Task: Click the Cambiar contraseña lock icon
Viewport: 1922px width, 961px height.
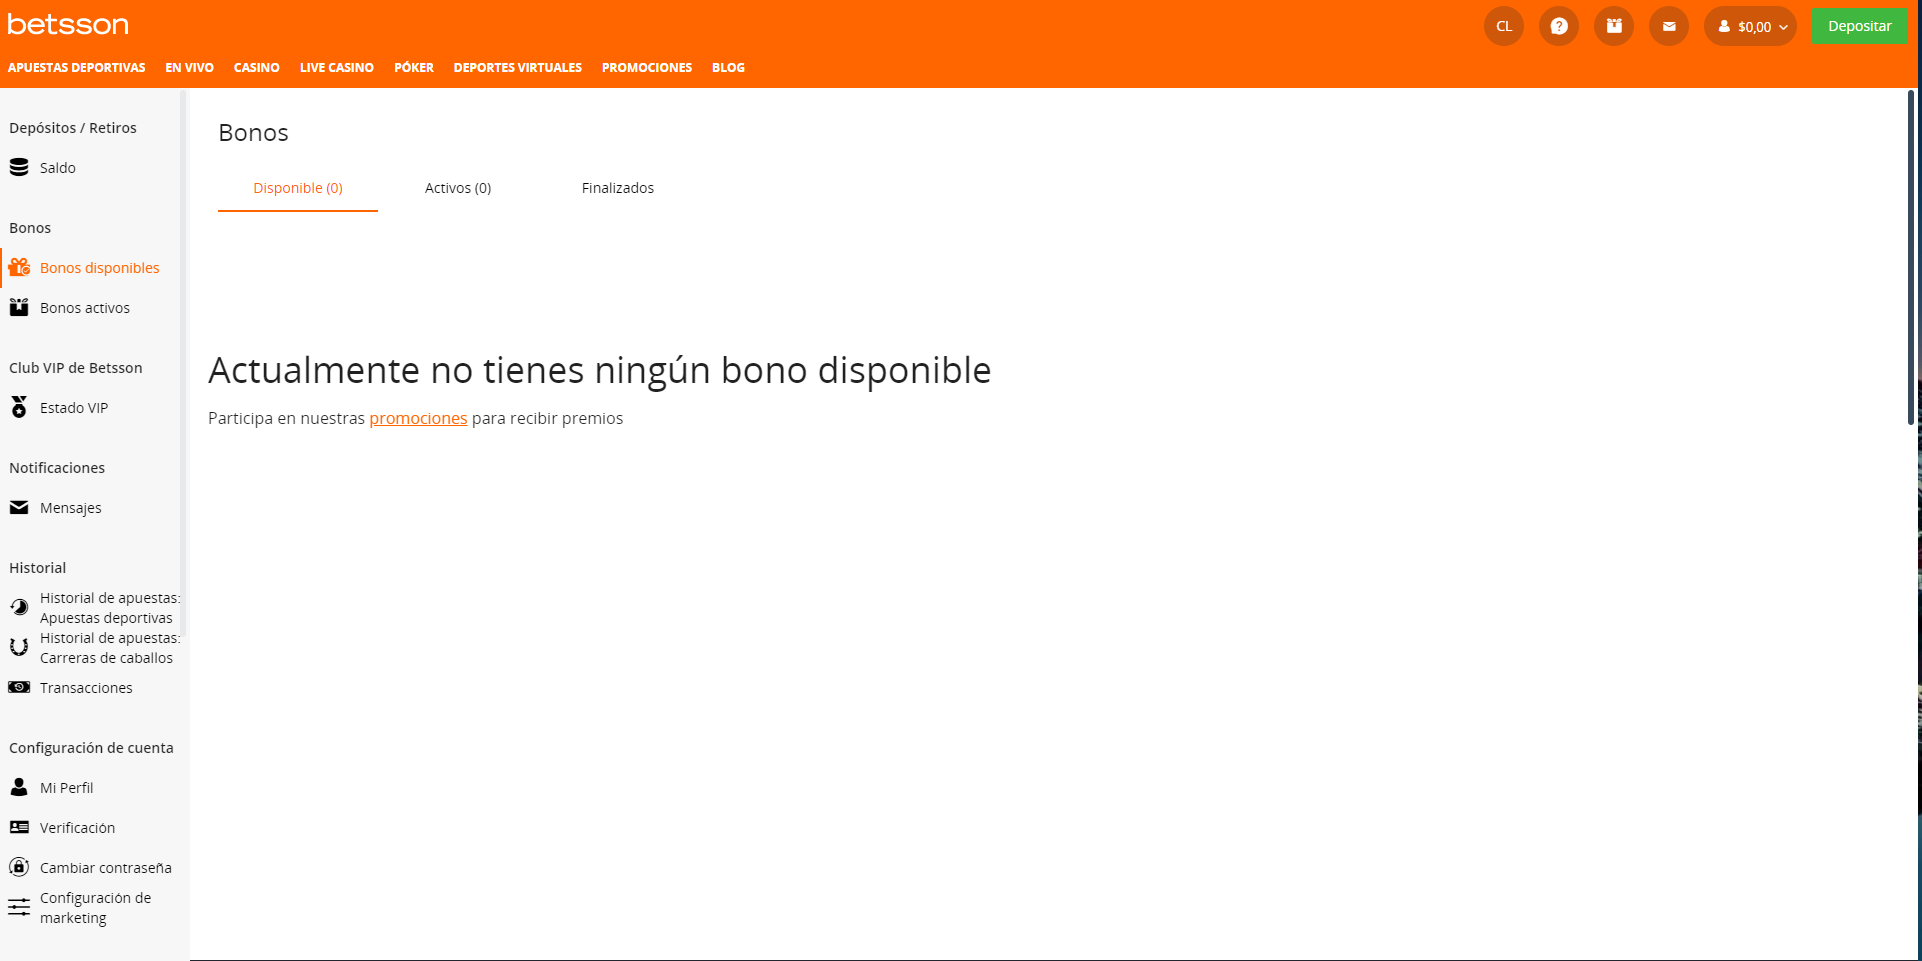Action: pyautogui.click(x=19, y=867)
